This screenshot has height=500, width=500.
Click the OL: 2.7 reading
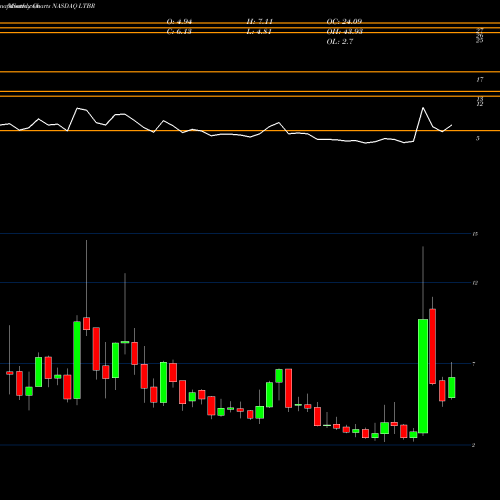pyautogui.click(x=340, y=42)
